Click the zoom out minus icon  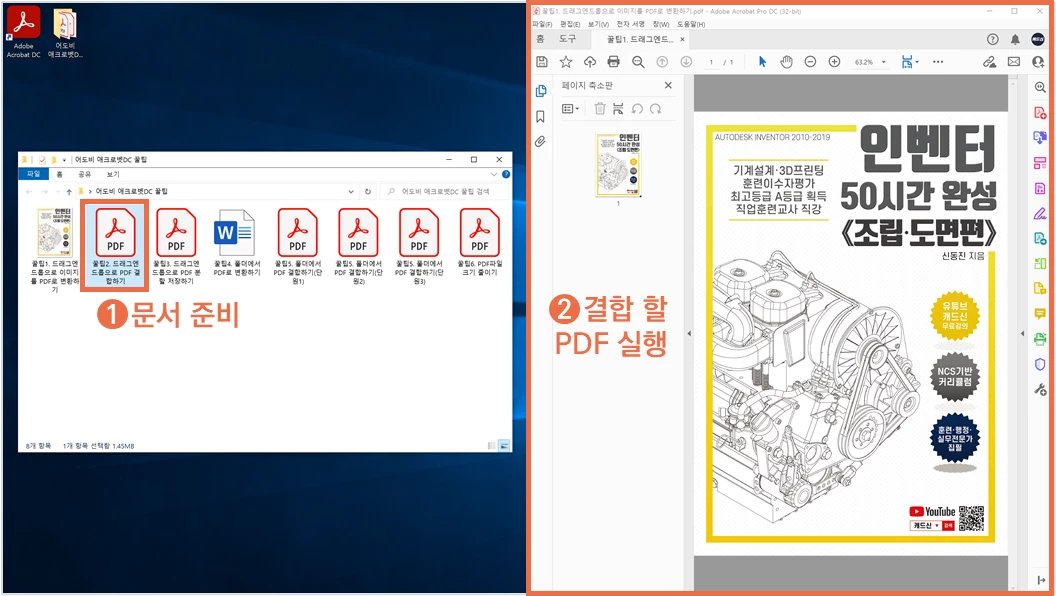(x=810, y=62)
